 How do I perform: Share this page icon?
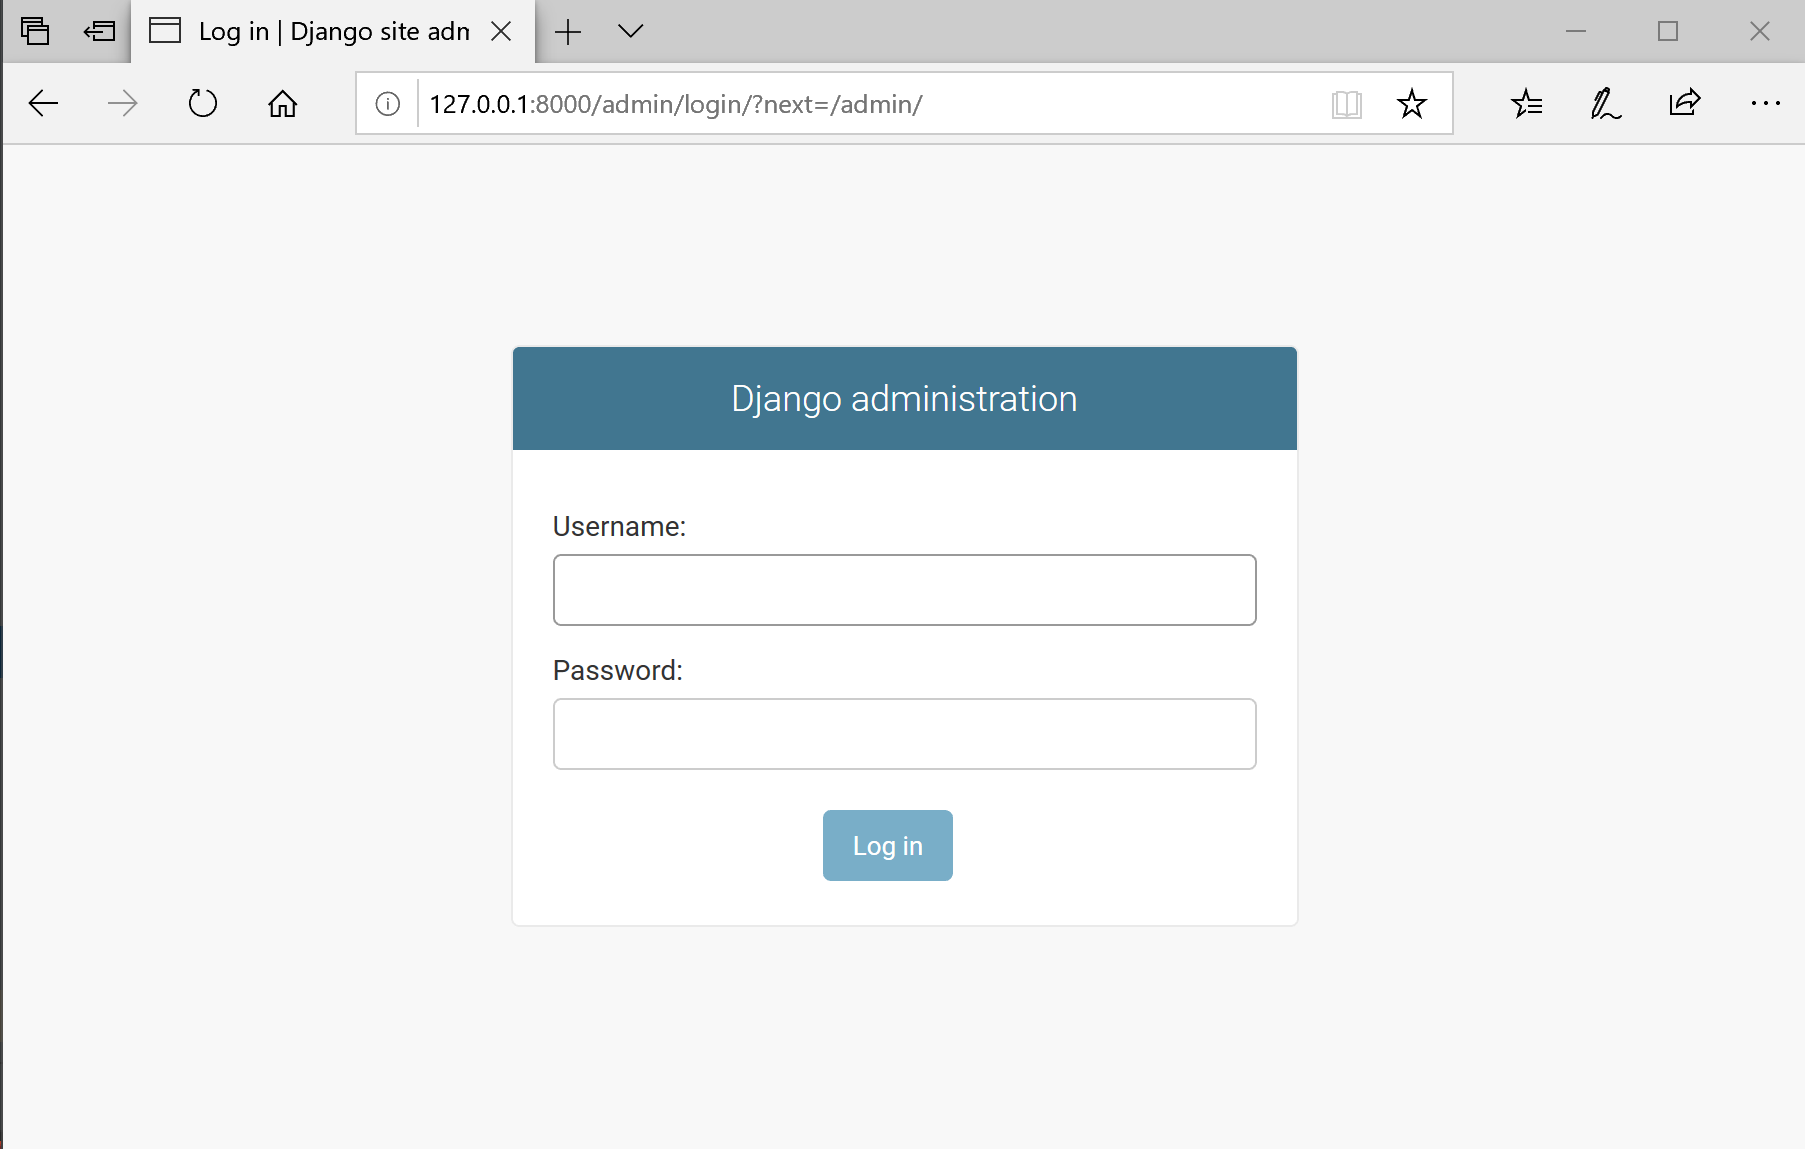click(x=1685, y=104)
